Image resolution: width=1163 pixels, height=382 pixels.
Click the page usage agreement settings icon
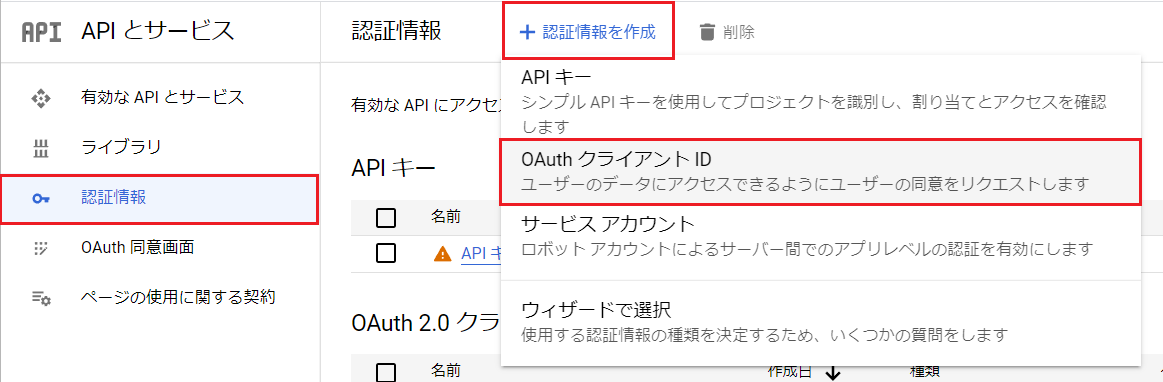(x=41, y=298)
